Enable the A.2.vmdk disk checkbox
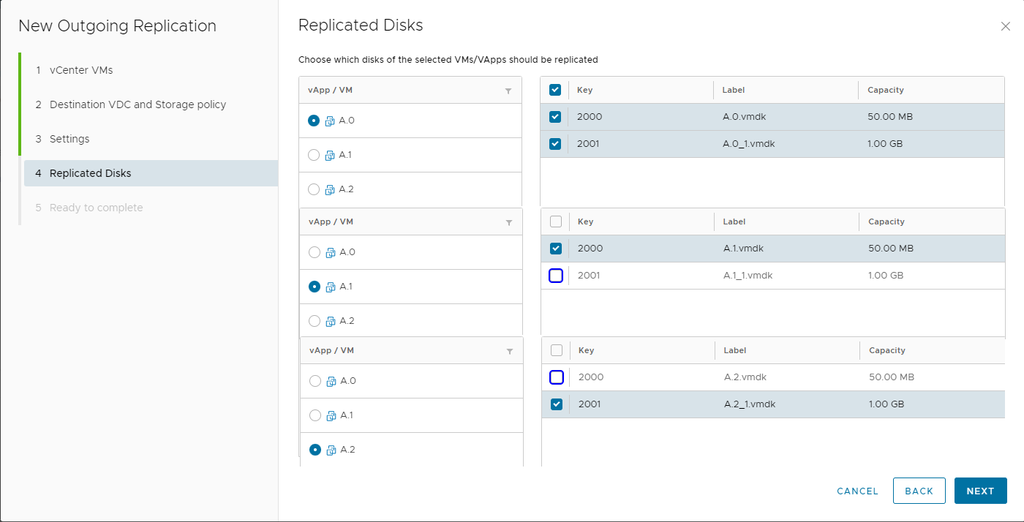1024x522 pixels. pyautogui.click(x=556, y=378)
